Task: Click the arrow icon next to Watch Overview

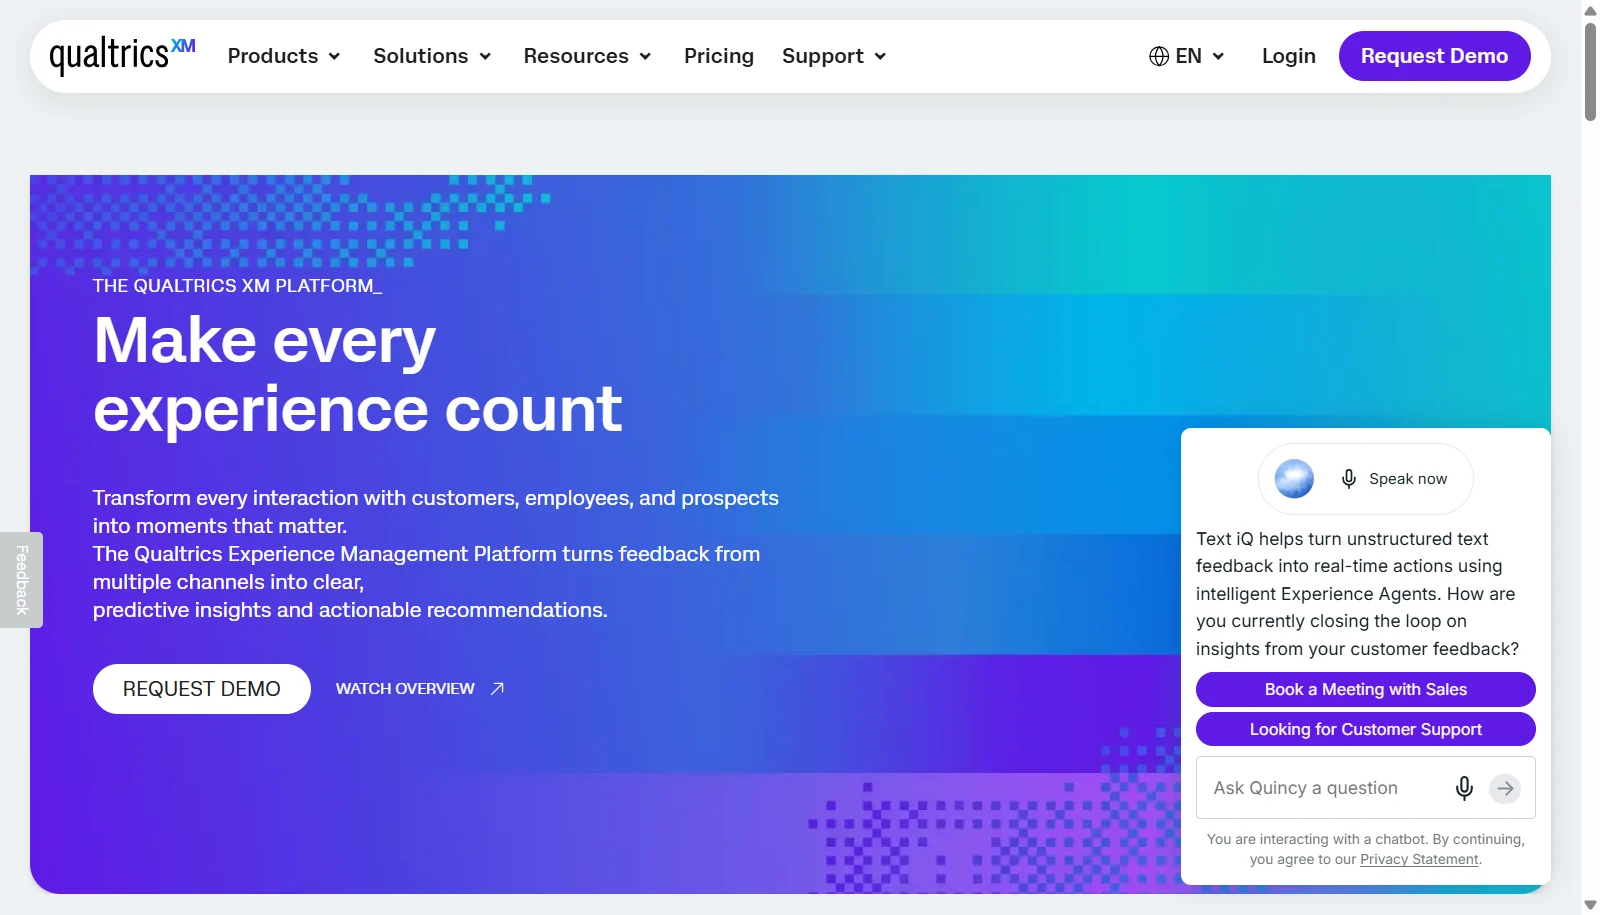Action: [497, 688]
